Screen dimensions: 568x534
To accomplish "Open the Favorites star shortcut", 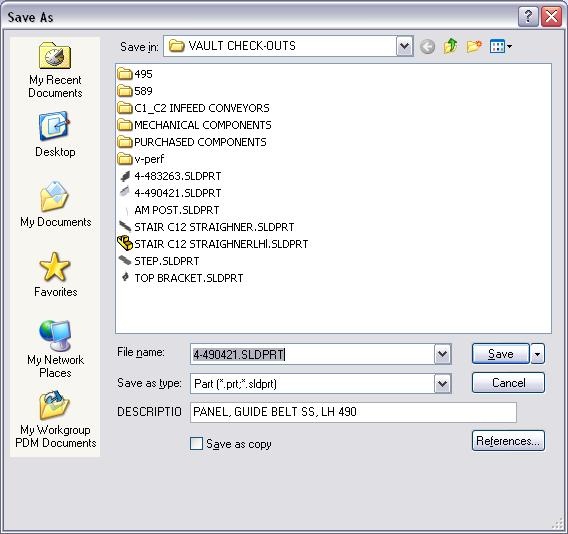I will click(55, 275).
